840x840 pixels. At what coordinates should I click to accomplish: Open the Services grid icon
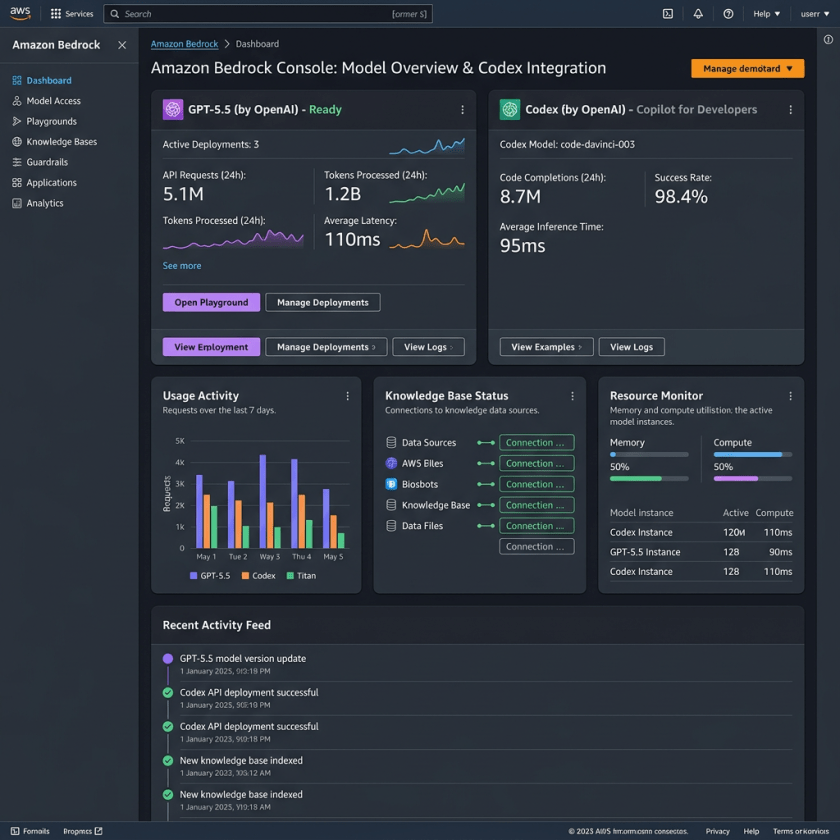click(x=56, y=14)
